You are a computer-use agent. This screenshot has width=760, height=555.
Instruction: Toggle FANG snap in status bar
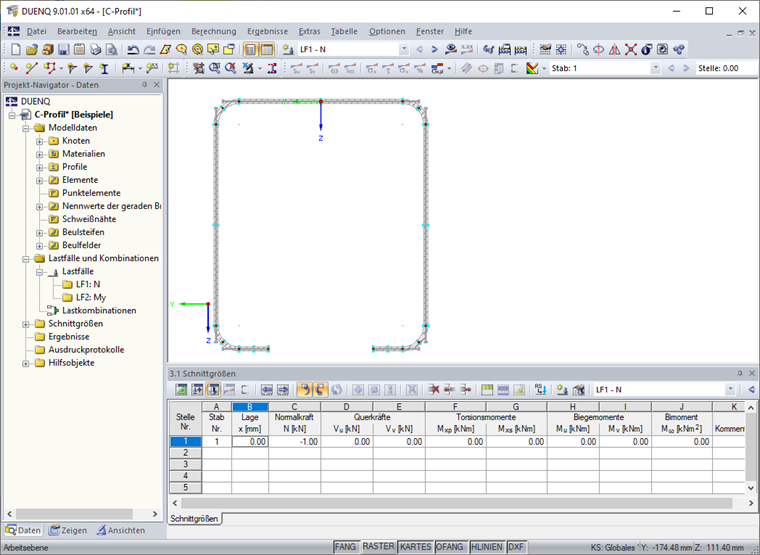pyautogui.click(x=345, y=547)
